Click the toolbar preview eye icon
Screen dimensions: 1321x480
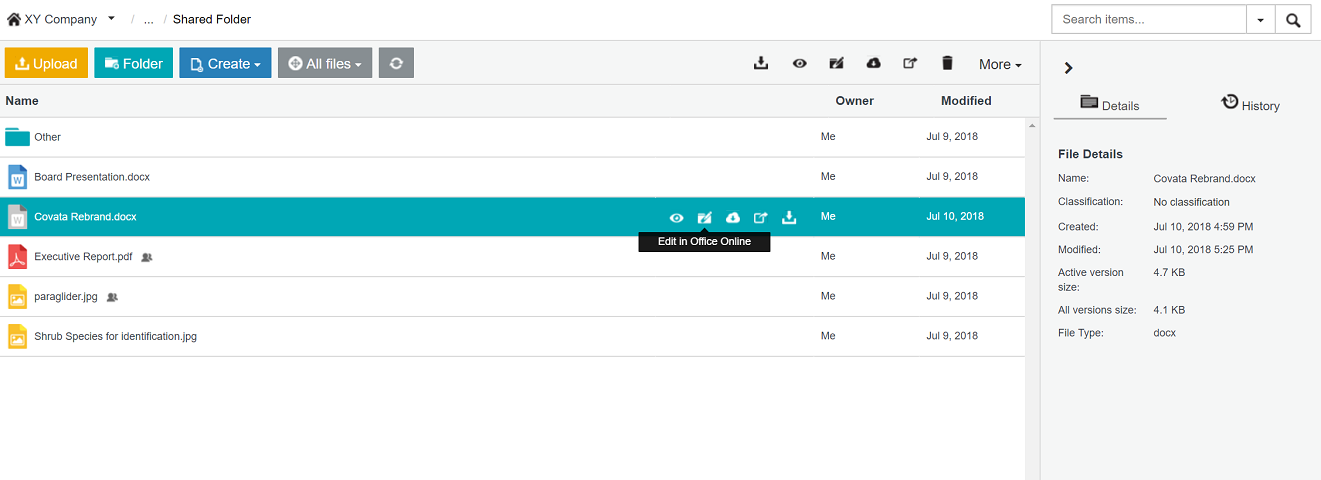point(800,63)
